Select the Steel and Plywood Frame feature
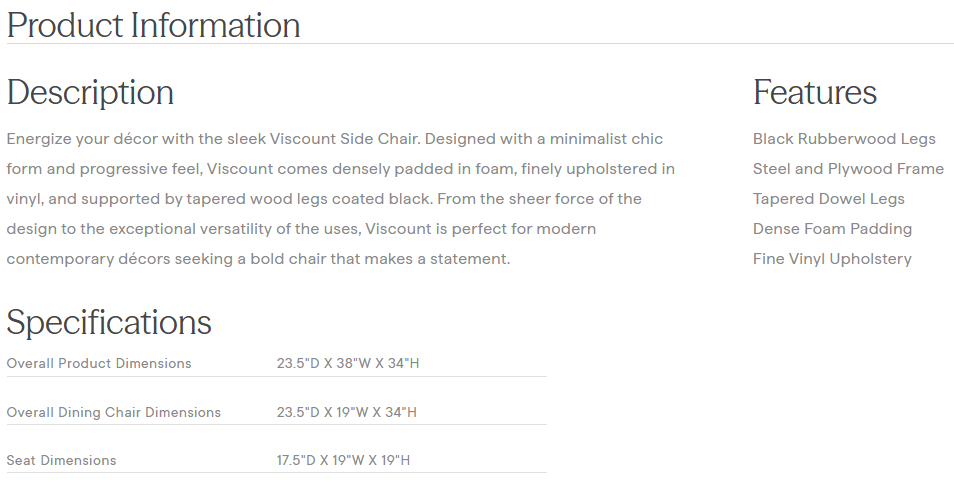 848,169
